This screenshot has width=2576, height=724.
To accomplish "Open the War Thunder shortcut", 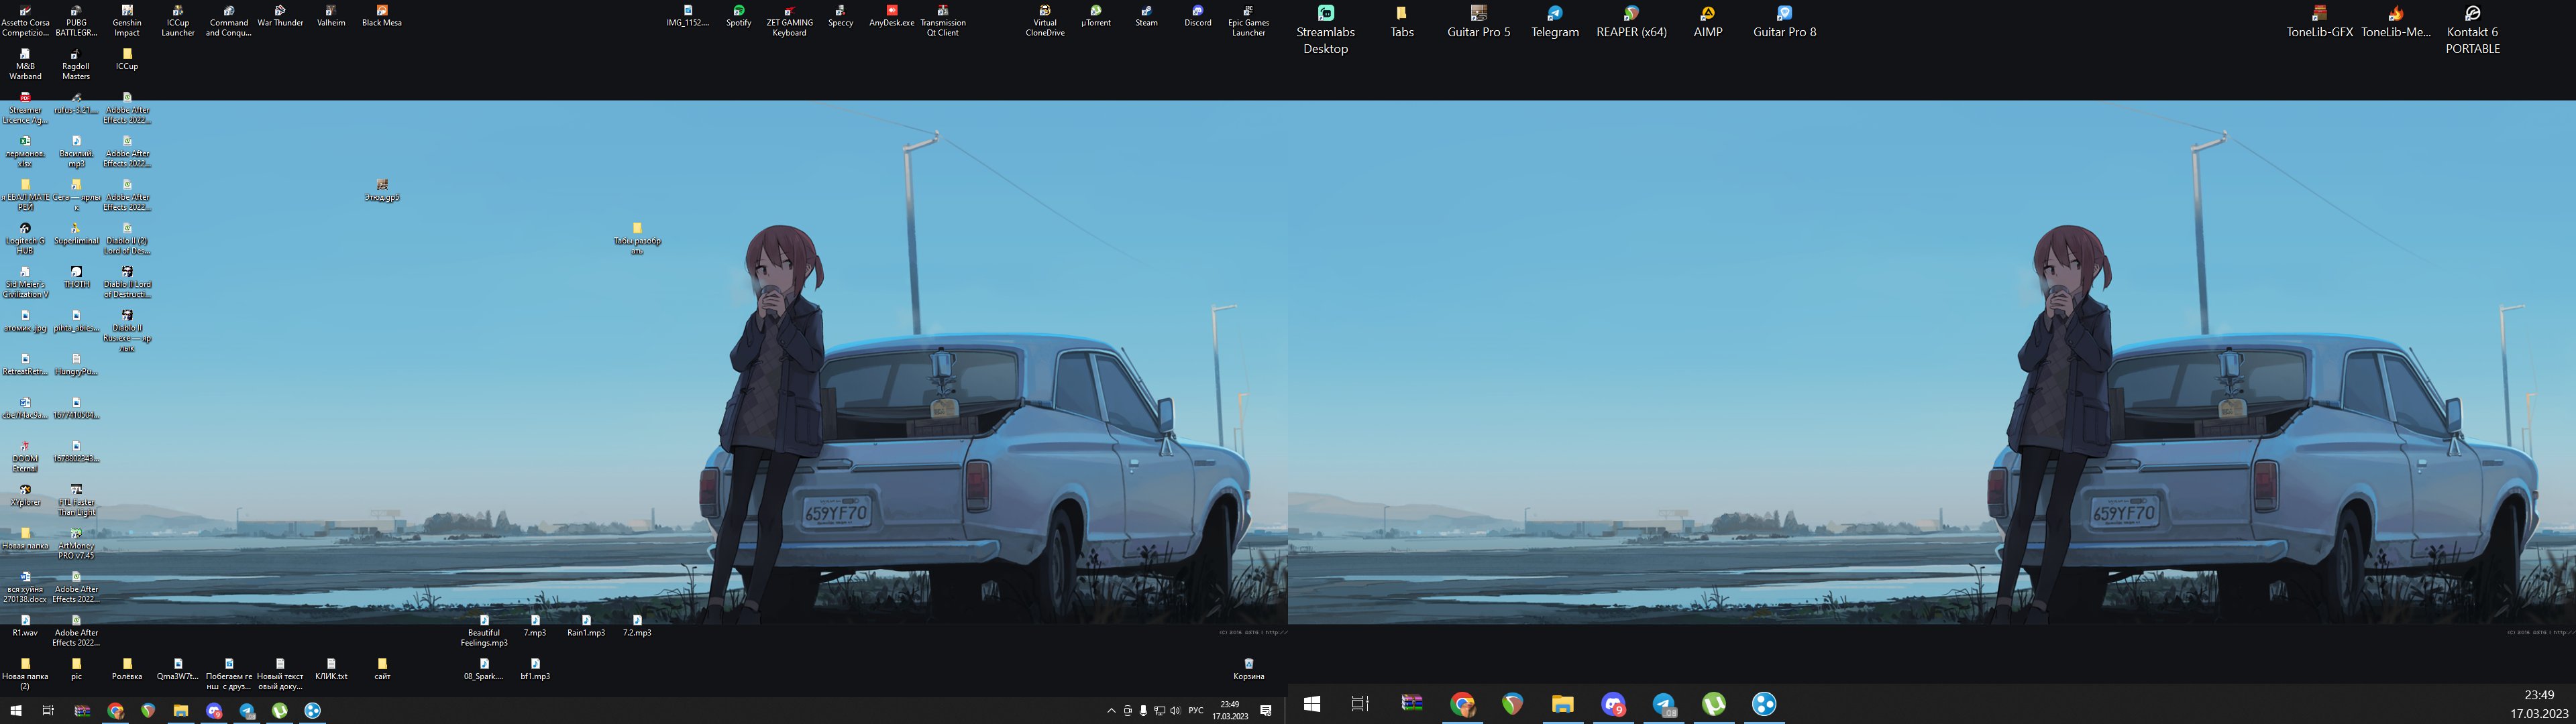I will (x=280, y=16).
